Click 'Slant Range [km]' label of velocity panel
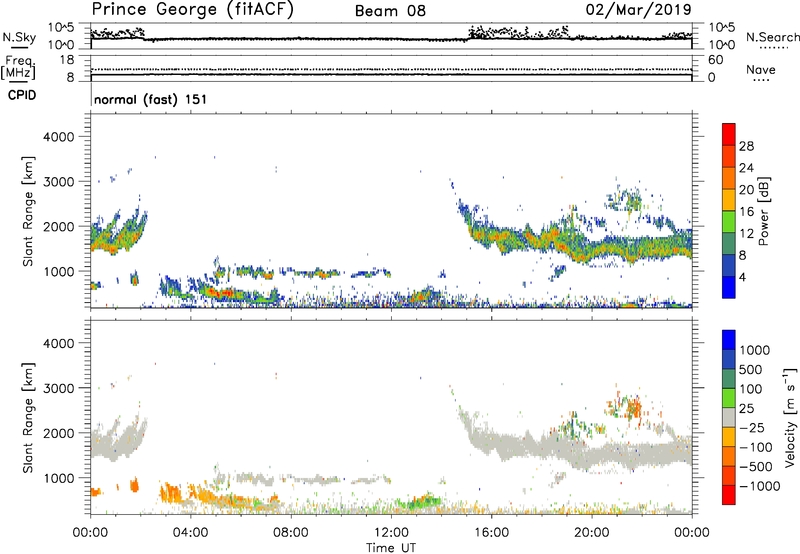 pos(28,418)
